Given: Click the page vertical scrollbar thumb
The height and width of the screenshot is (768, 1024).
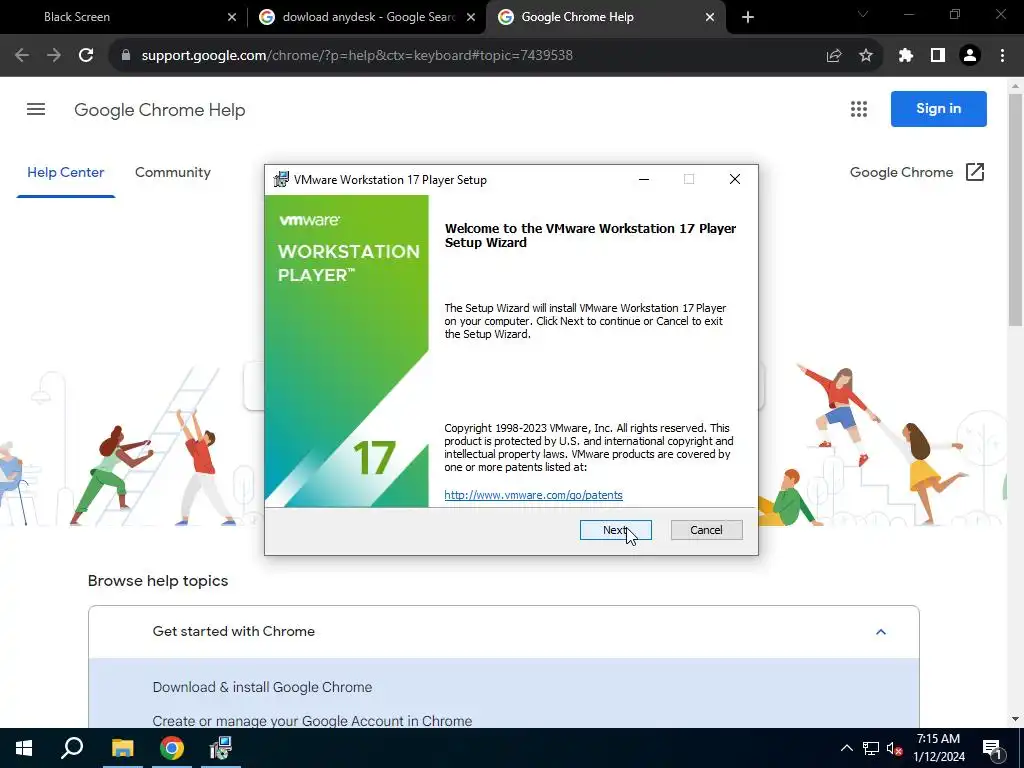Looking at the screenshot, I should (1016, 209).
